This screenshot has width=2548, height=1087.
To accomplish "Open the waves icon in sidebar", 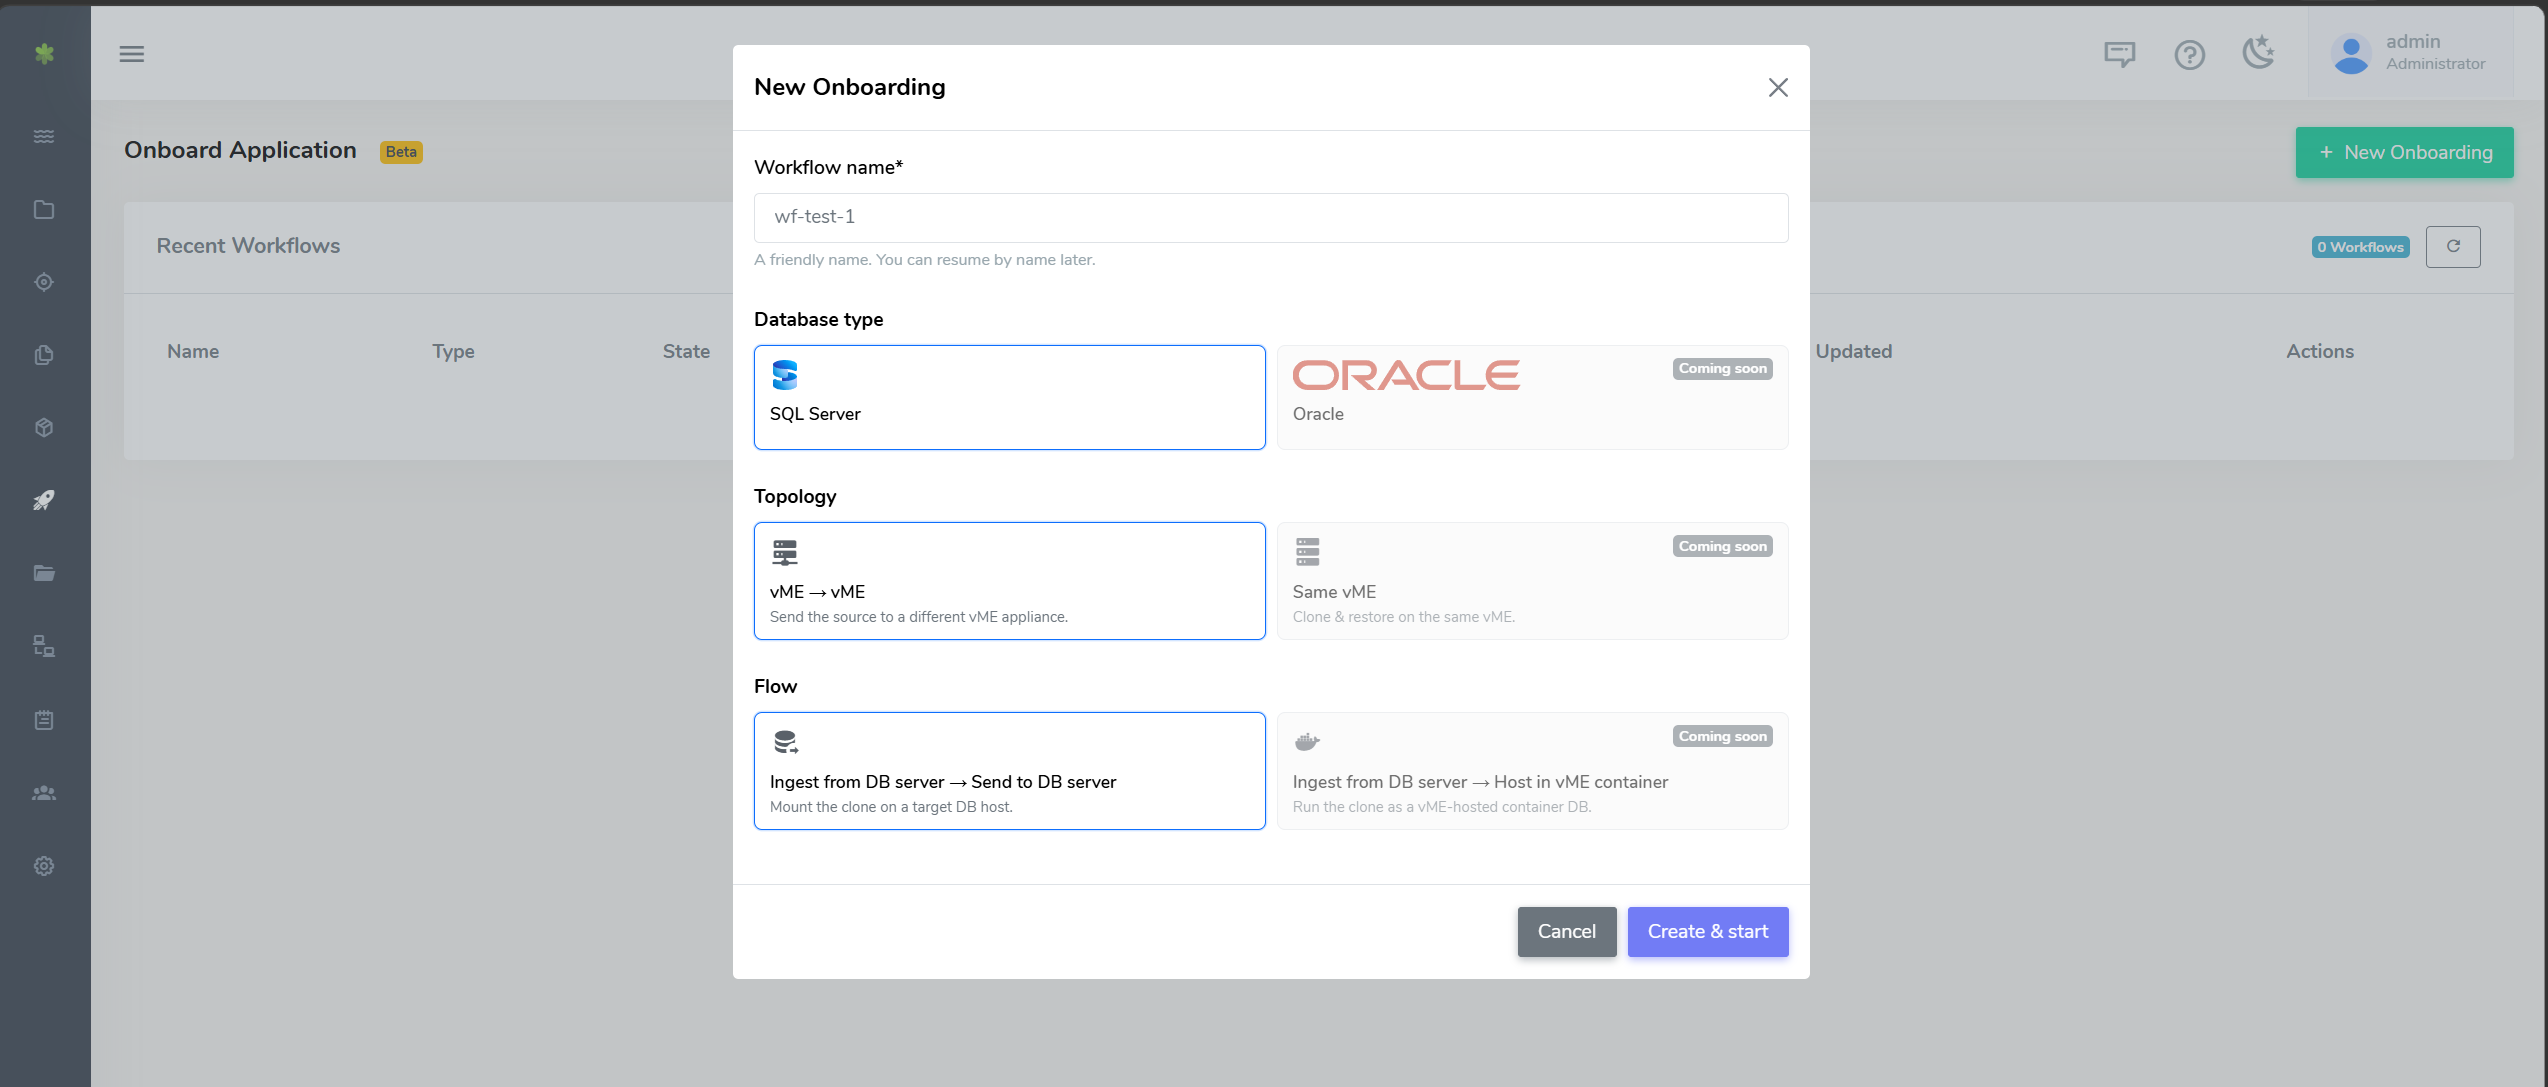I will 44,136.
